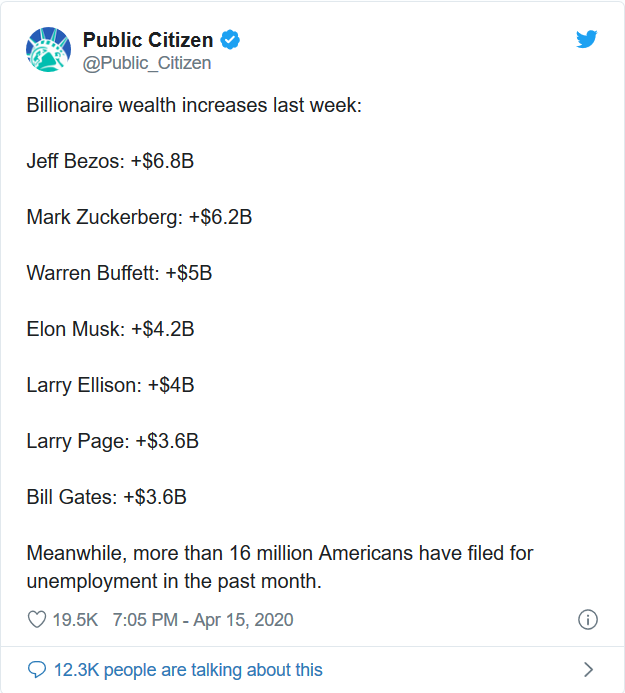The height and width of the screenshot is (693, 625).
Task: Click the Twitter bird logo
Action: click(x=587, y=40)
